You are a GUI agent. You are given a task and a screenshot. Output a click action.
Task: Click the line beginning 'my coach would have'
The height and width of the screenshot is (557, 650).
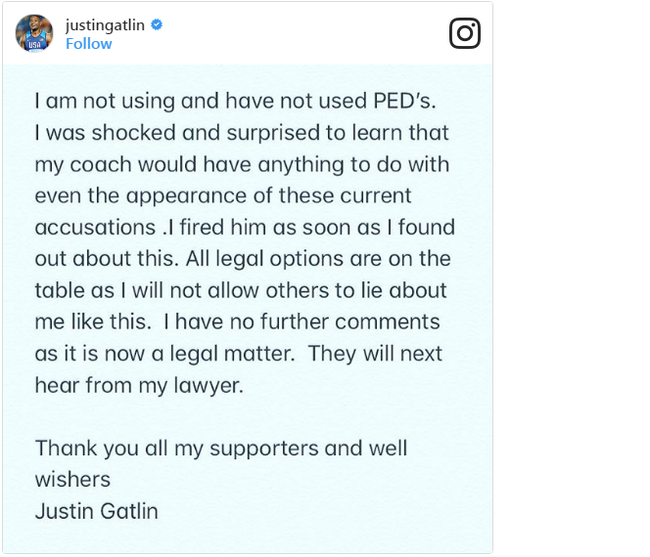click(x=242, y=165)
